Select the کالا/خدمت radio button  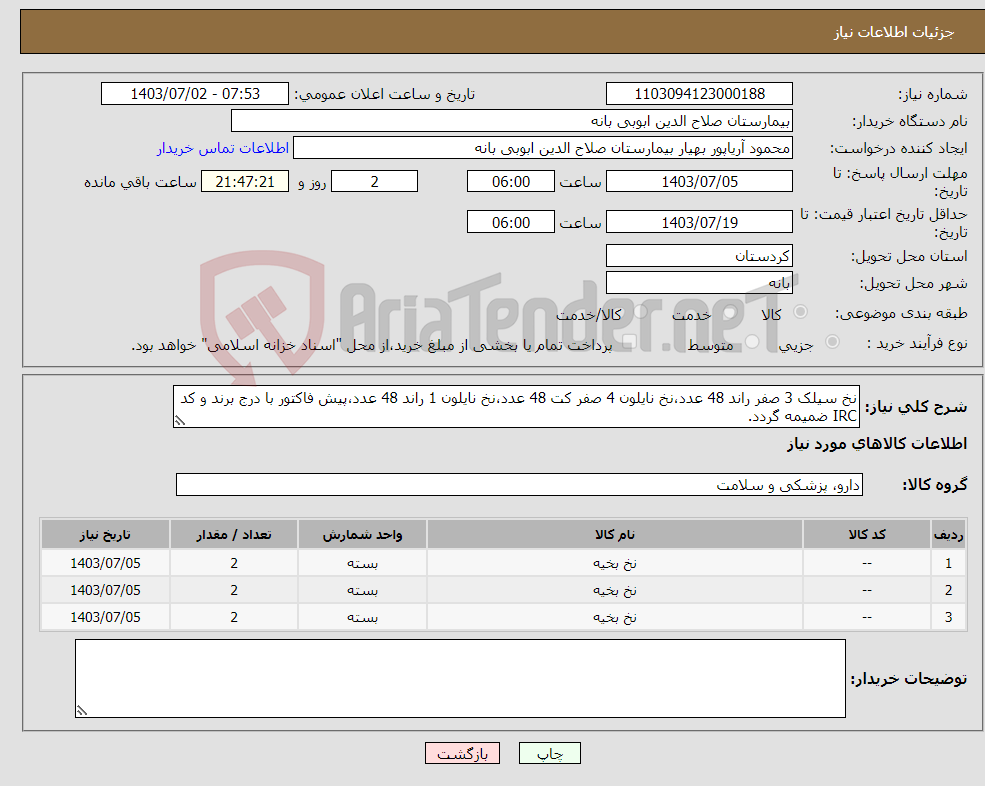coord(640,312)
